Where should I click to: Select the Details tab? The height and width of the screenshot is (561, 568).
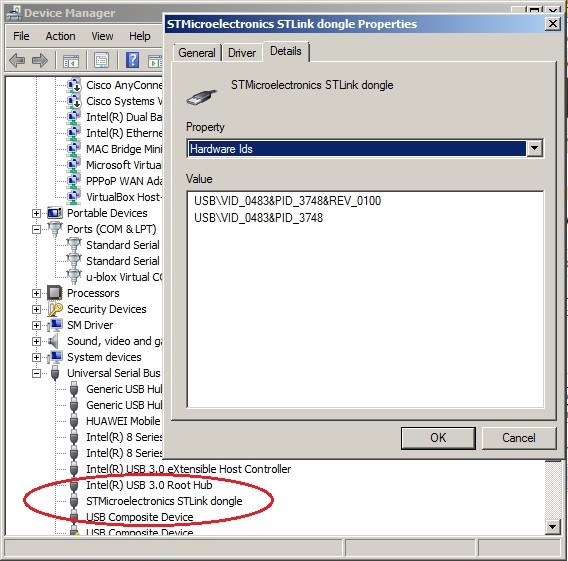(x=286, y=51)
